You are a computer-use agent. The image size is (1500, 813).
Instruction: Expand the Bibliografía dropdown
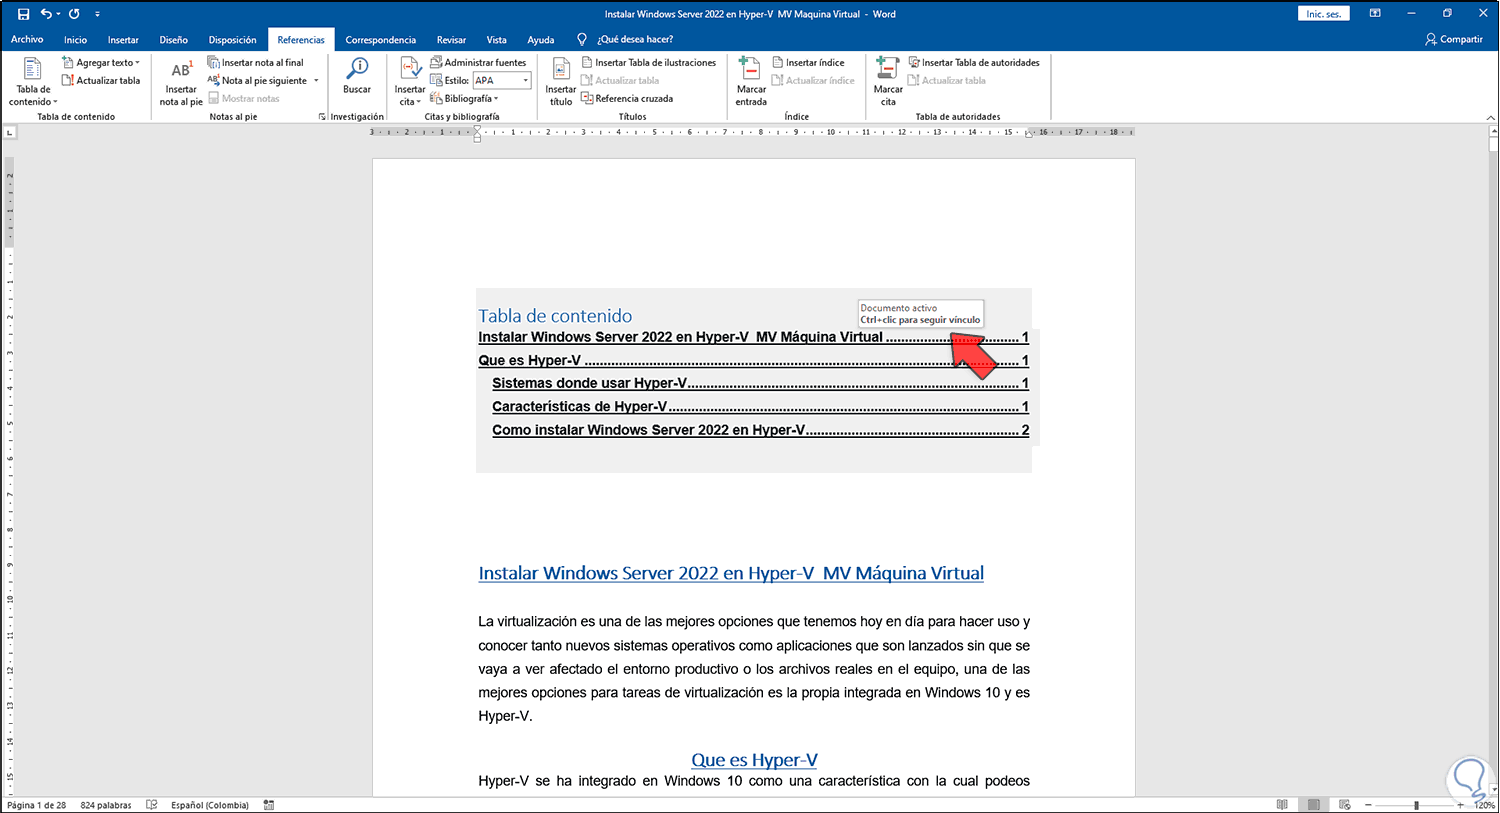[470, 98]
